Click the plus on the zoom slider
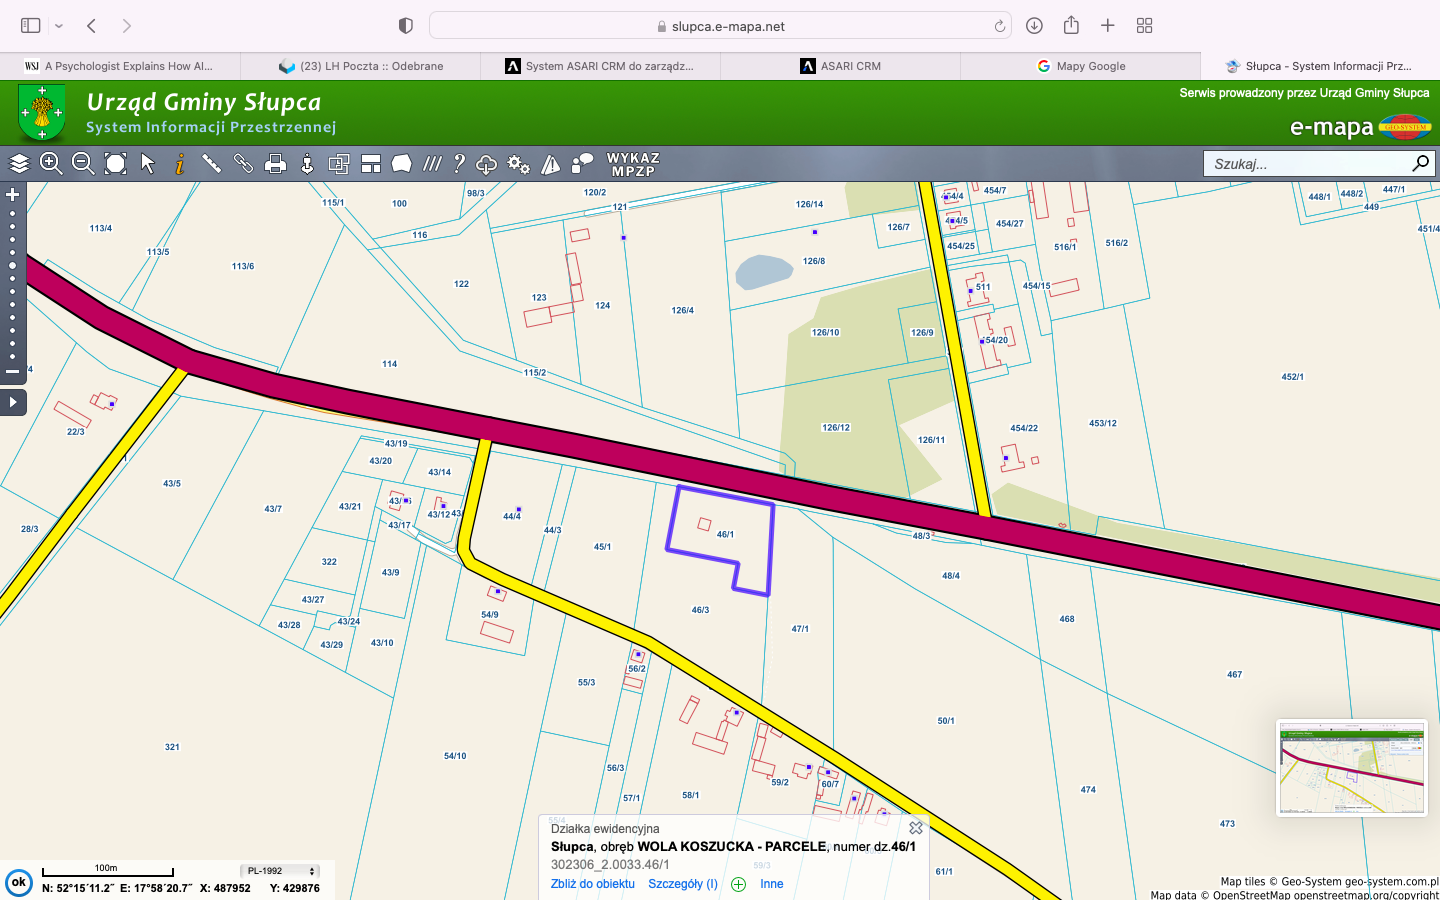The width and height of the screenshot is (1440, 900). click(13, 195)
